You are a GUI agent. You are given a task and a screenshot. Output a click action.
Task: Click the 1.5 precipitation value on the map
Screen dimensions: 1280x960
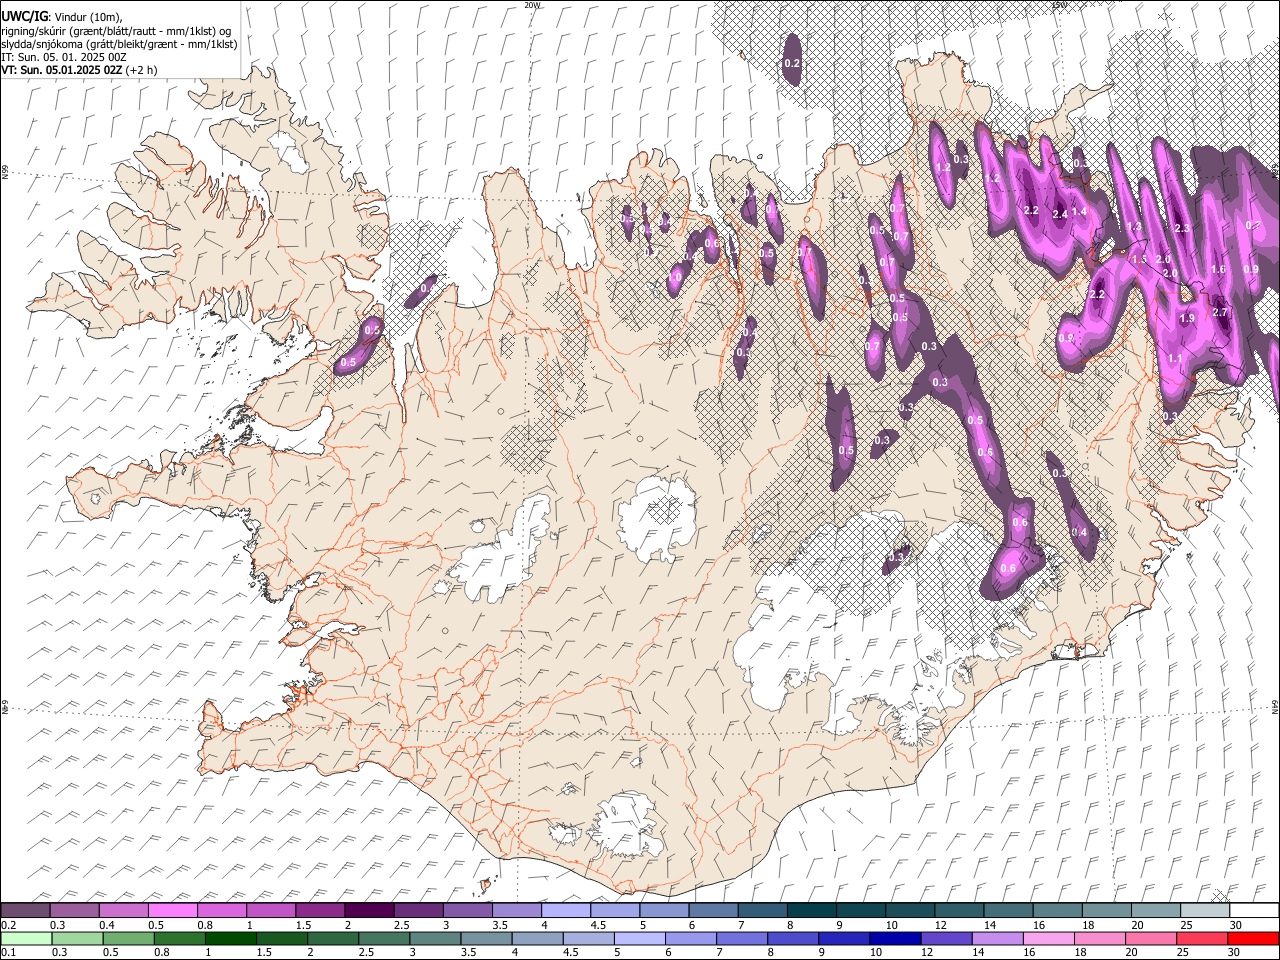1138,259
